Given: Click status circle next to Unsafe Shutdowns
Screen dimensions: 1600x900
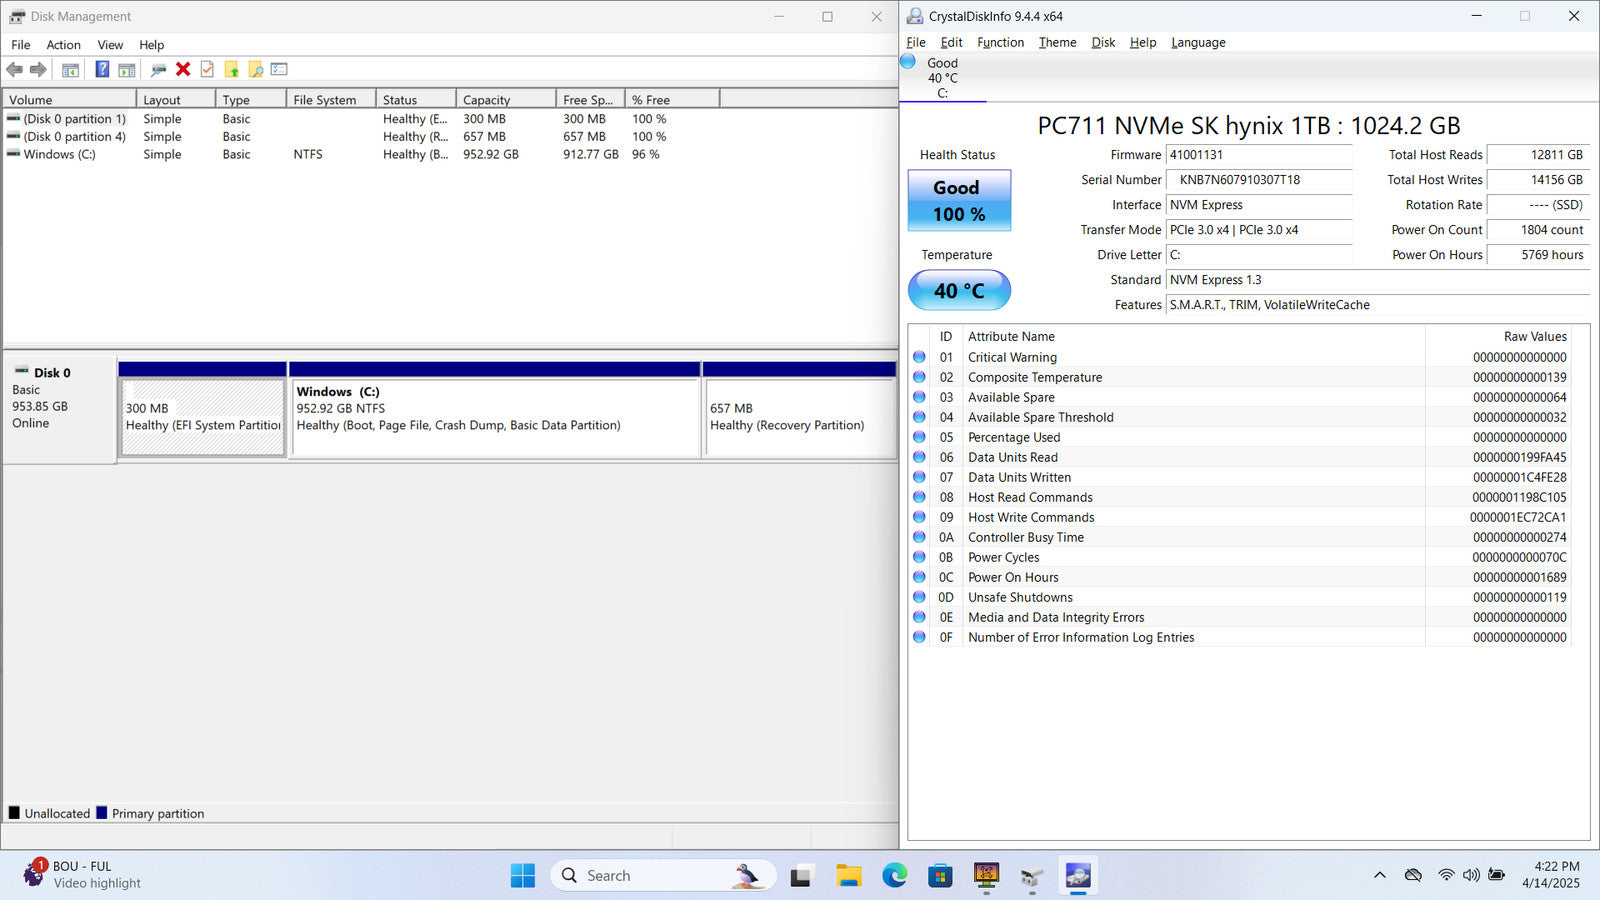Looking at the screenshot, I should click(919, 597).
